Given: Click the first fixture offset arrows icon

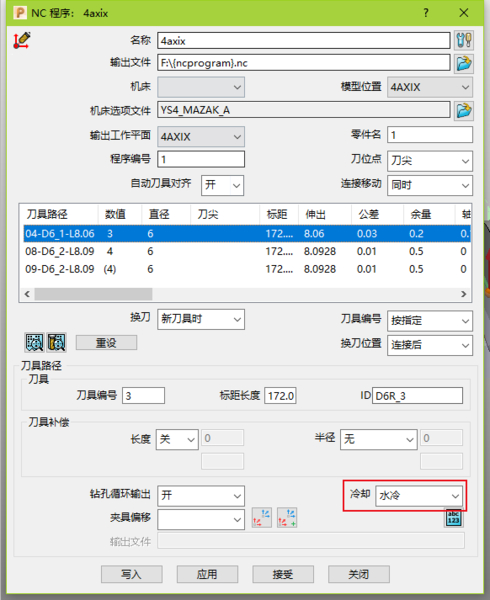Looking at the screenshot, I should coord(262,518).
